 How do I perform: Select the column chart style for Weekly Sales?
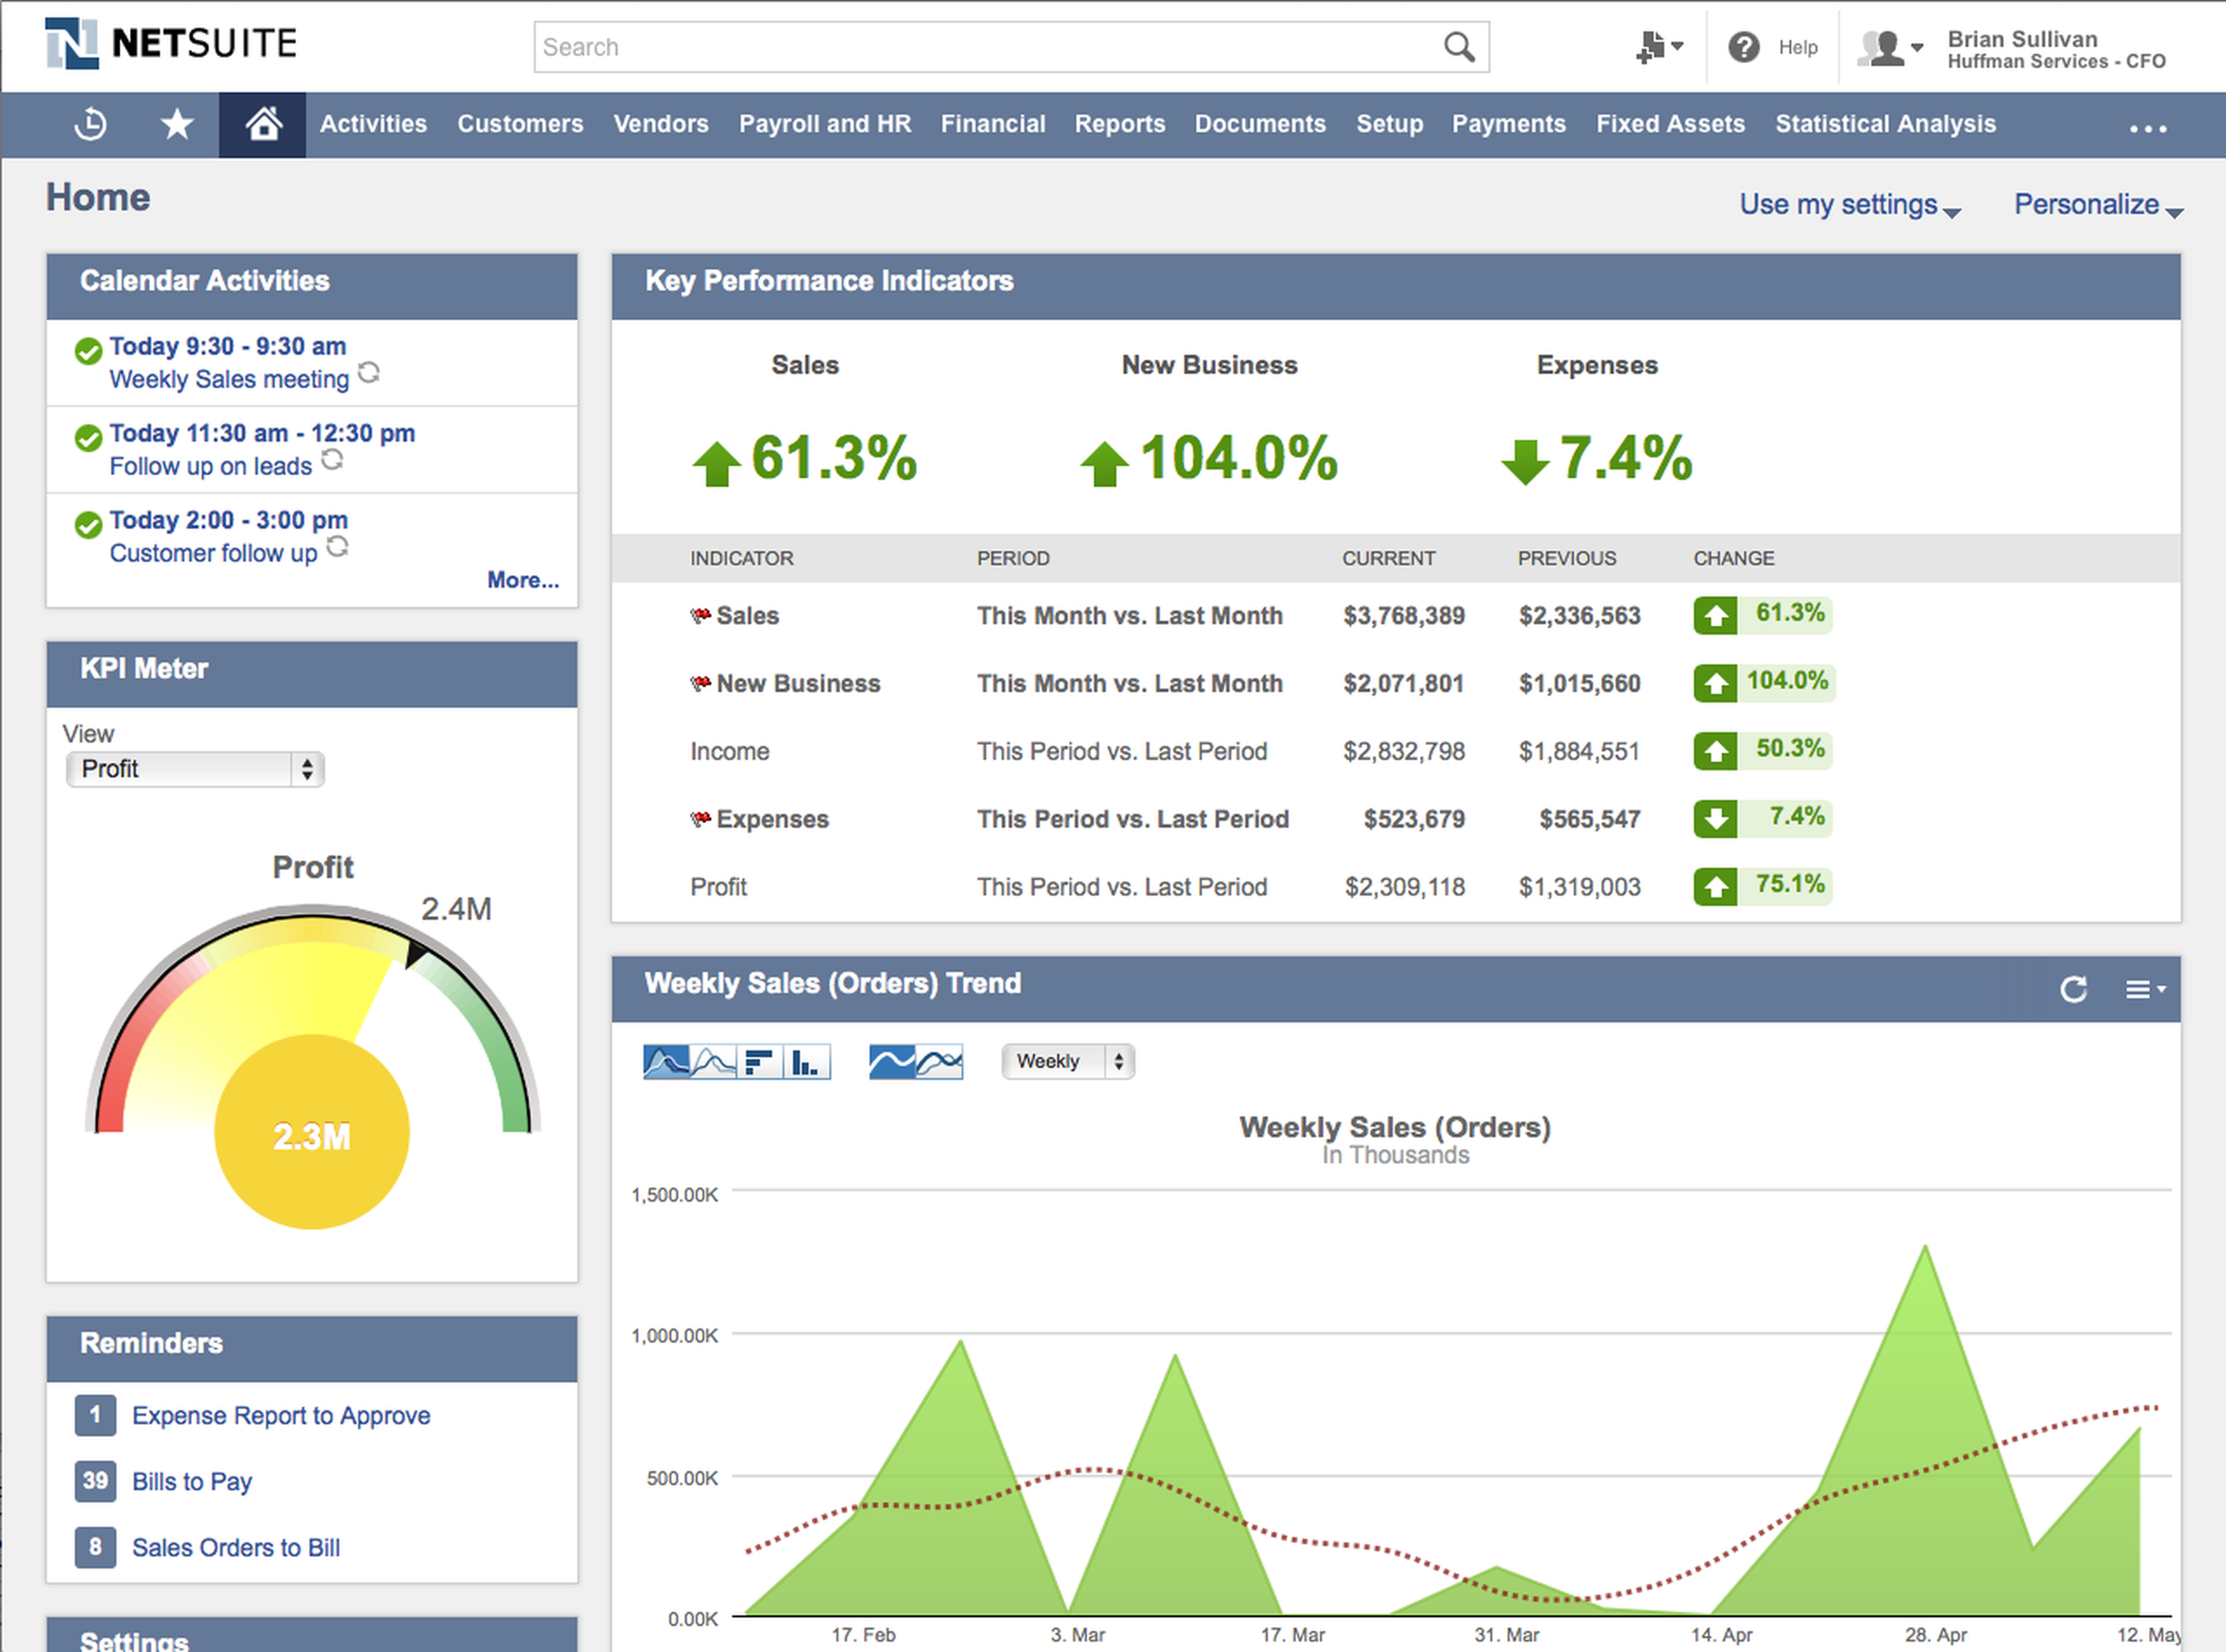pos(807,1061)
